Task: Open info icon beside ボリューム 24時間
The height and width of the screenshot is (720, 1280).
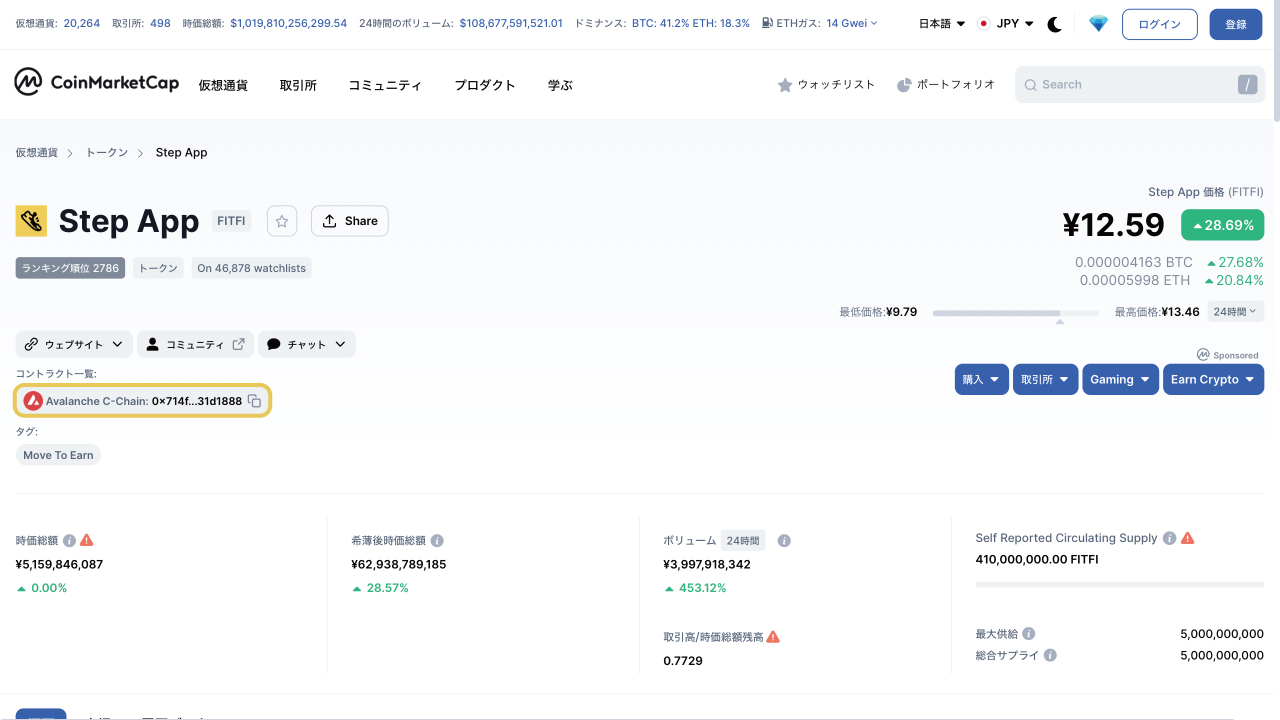Action: point(784,540)
